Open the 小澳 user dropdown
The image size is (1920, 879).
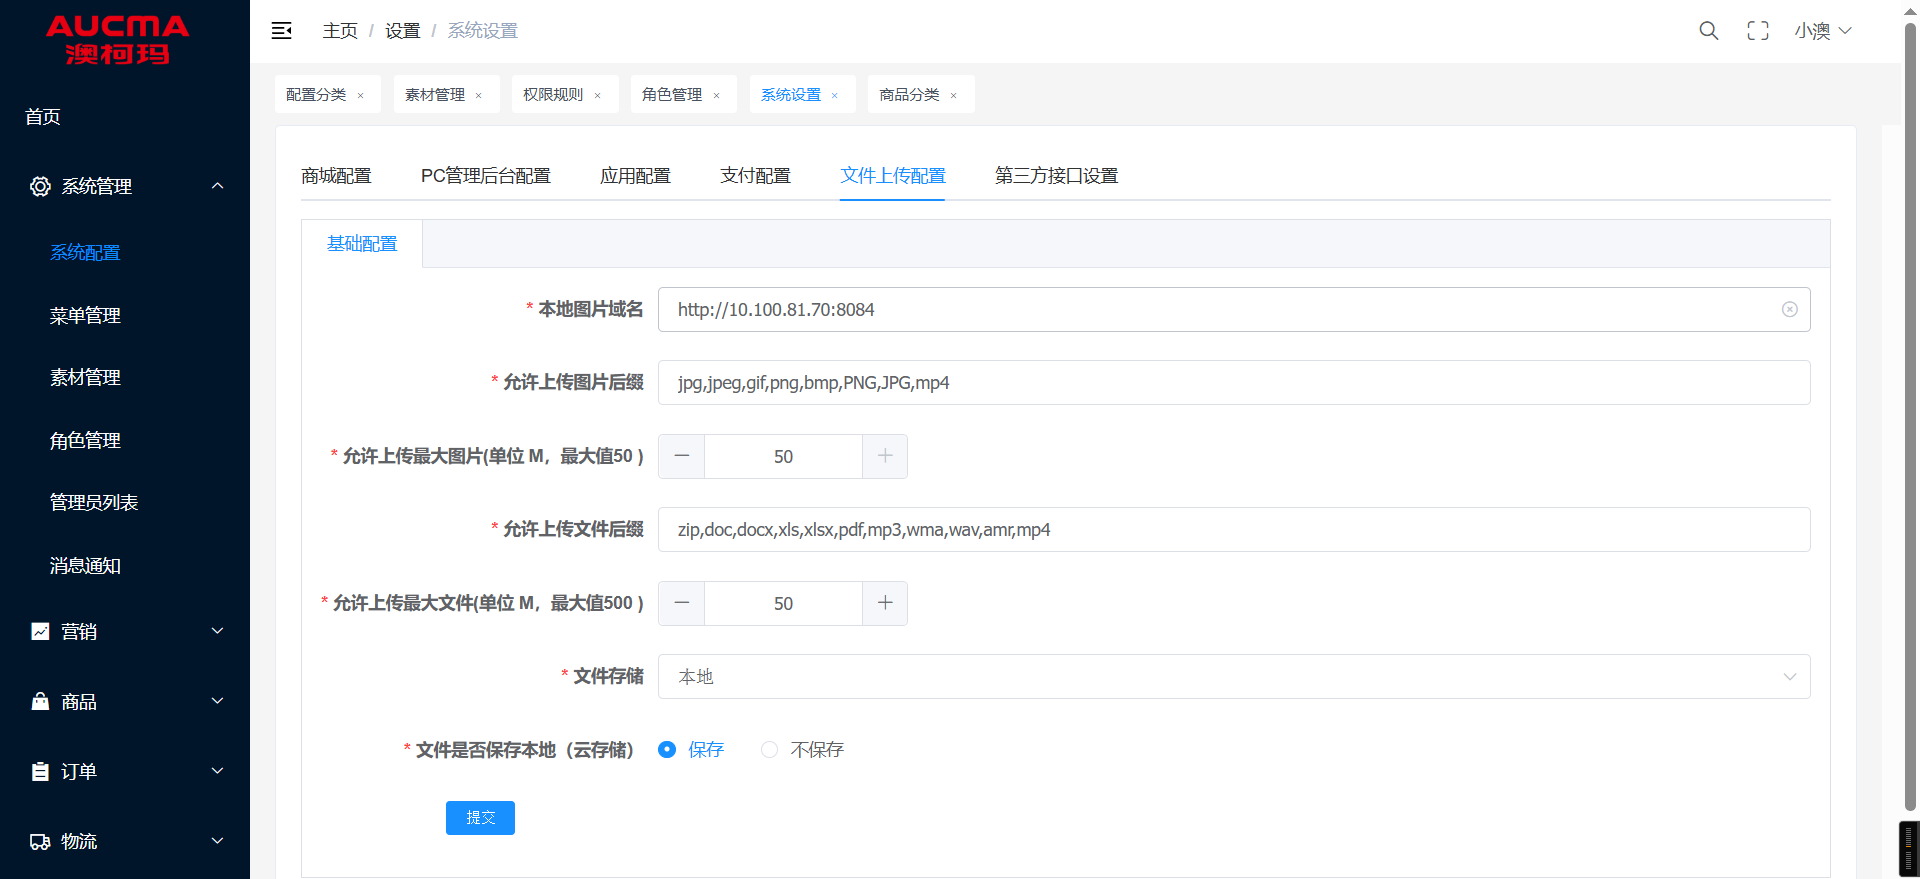1823,31
